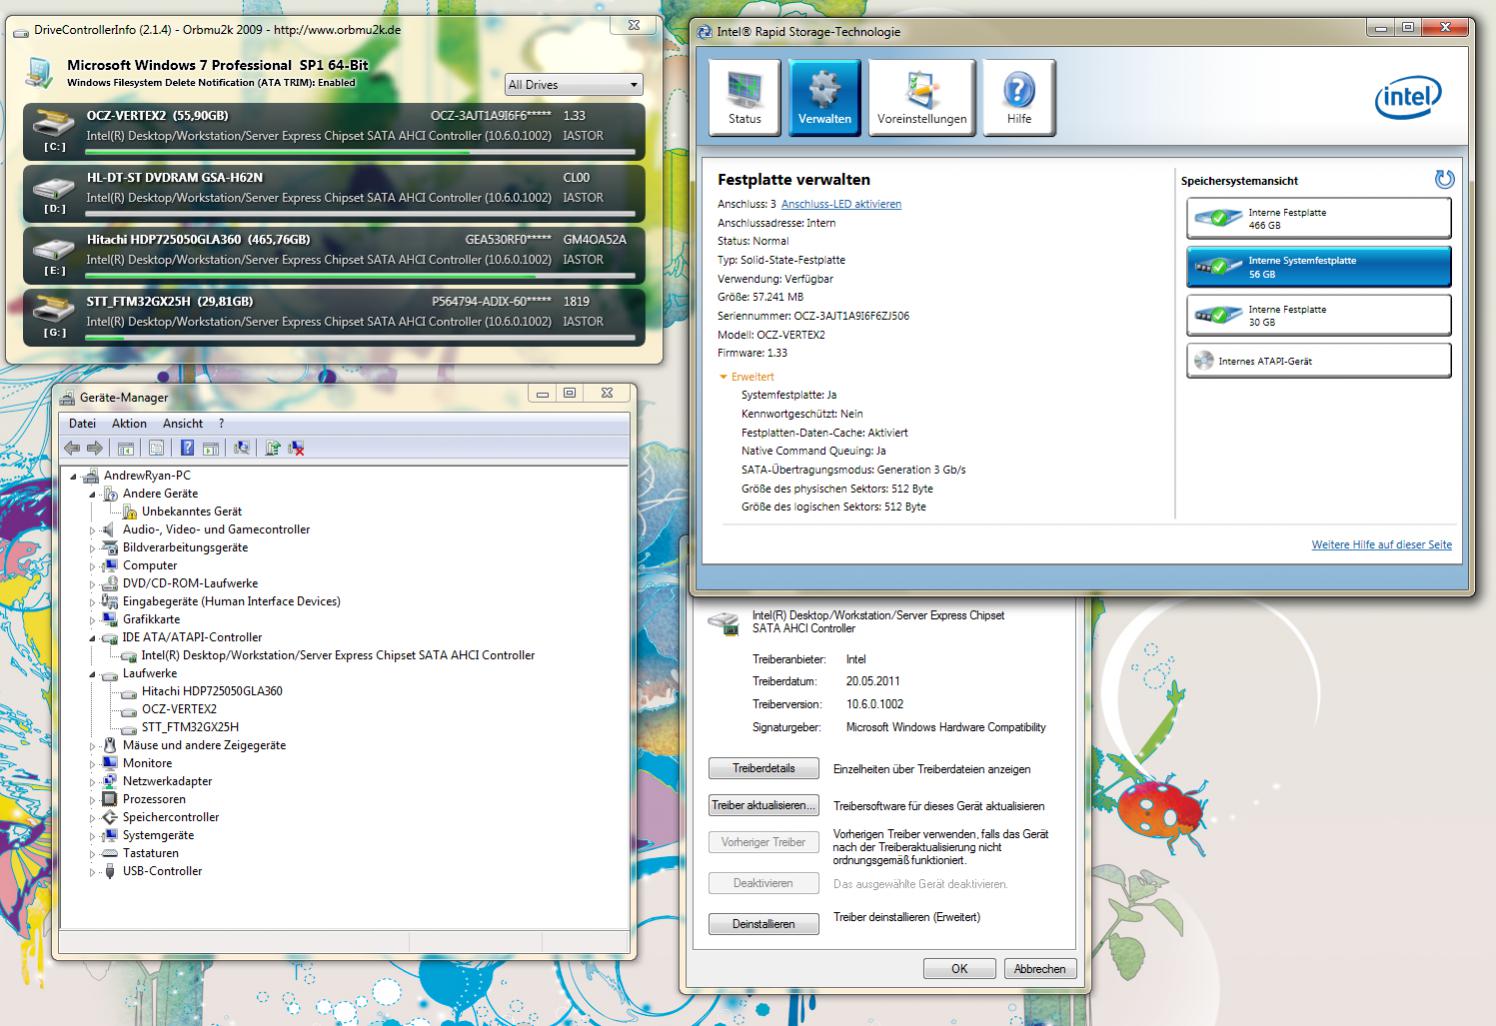
Task: Click the Deinstallieren button
Action: click(763, 924)
